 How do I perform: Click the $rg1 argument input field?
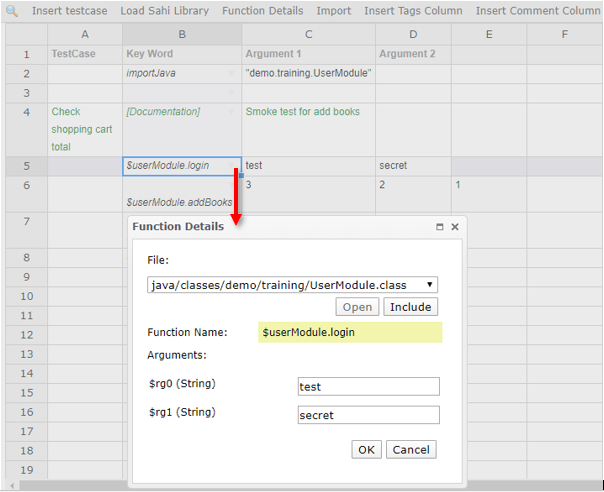click(x=368, y=415)
